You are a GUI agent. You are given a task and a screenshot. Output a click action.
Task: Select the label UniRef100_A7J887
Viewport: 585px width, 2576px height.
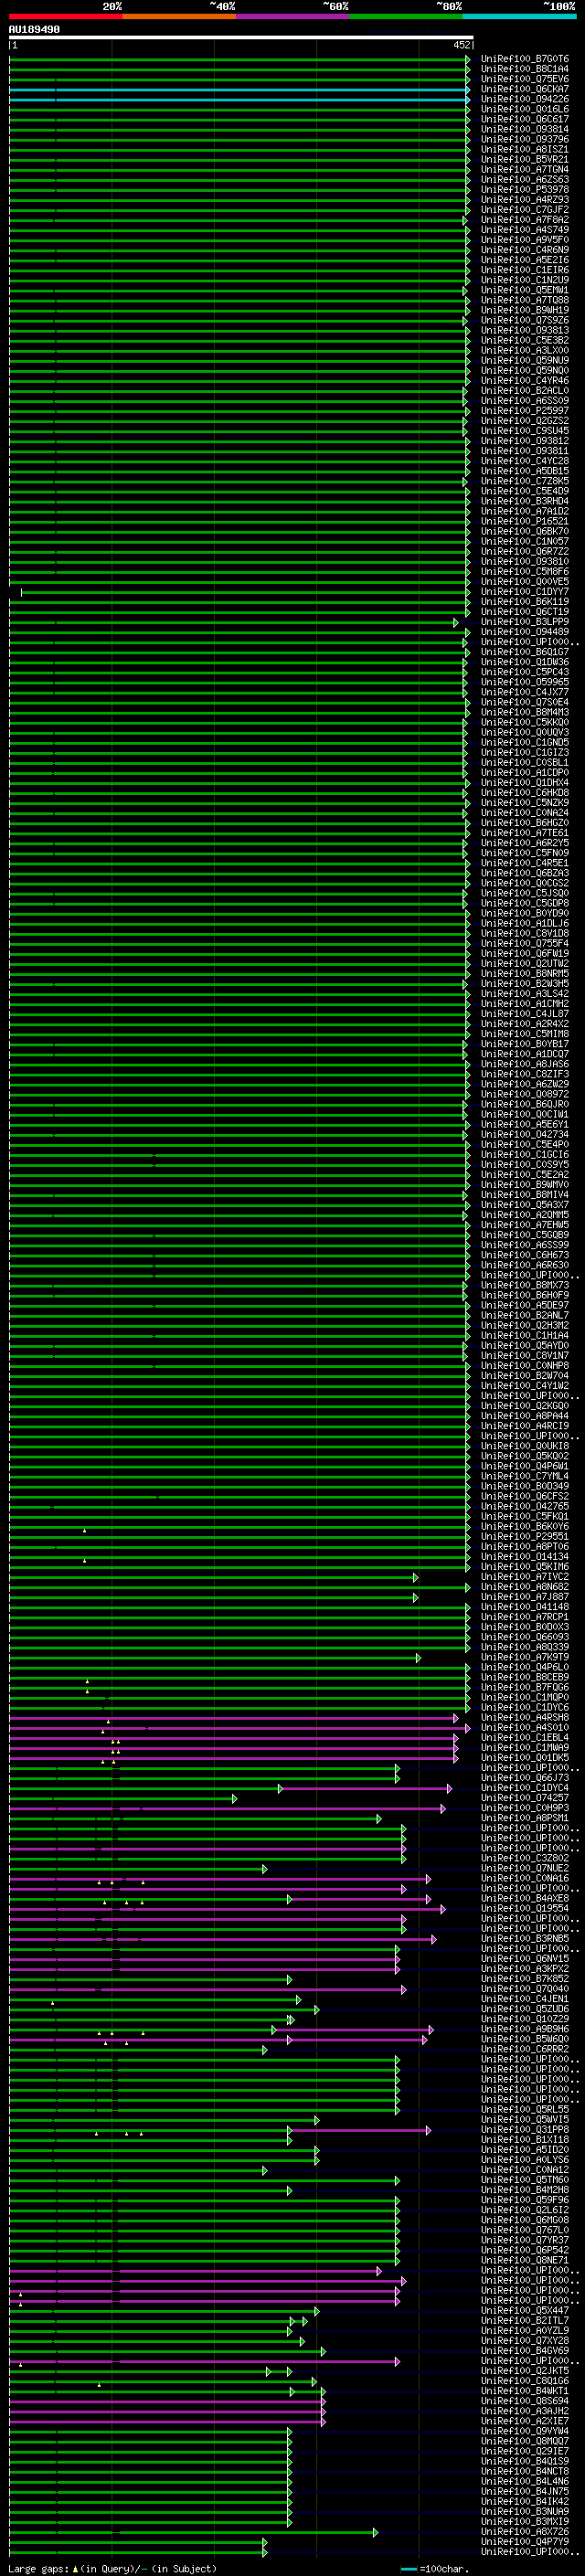(x=525, y=1596)
